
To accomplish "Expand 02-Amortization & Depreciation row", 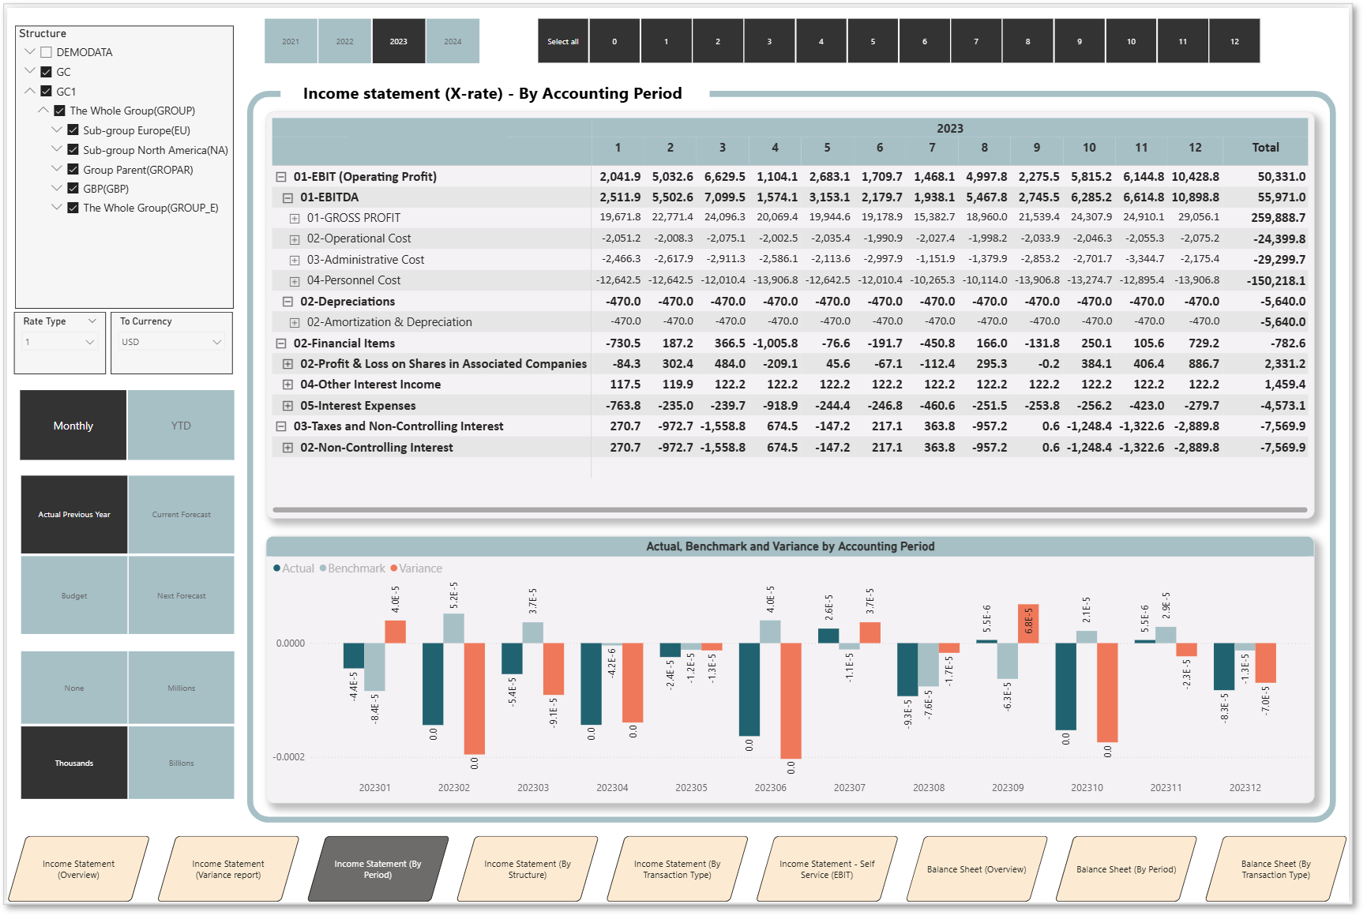I will pos(295,323).
